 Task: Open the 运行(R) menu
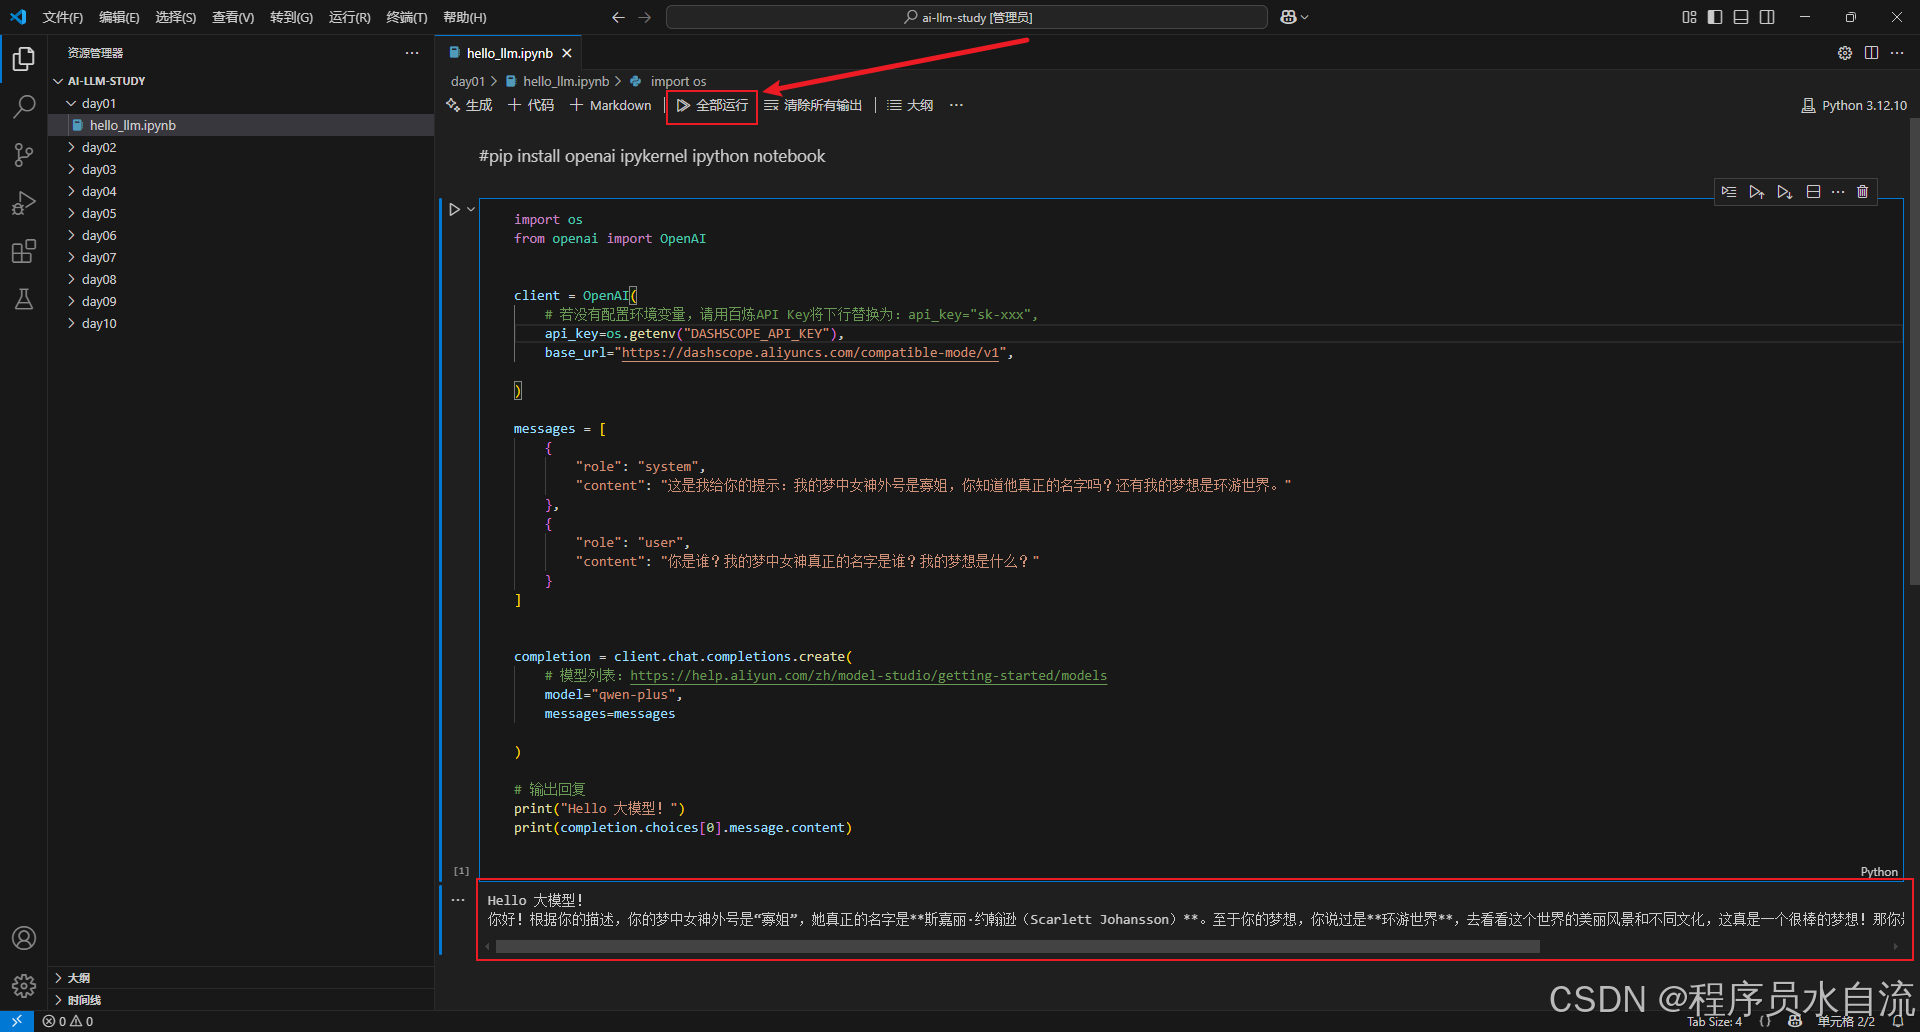coord(349,17)
